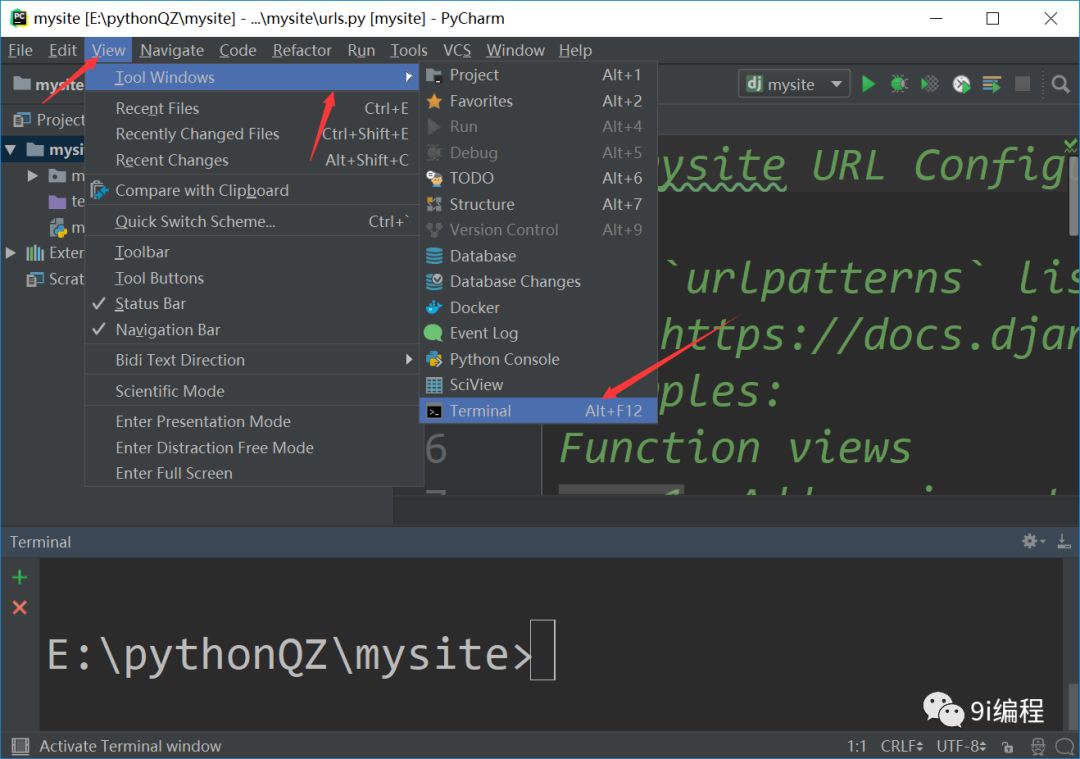Open the Navigate menu
Screen dimensions: 1080x759
(x=172, y=50)
